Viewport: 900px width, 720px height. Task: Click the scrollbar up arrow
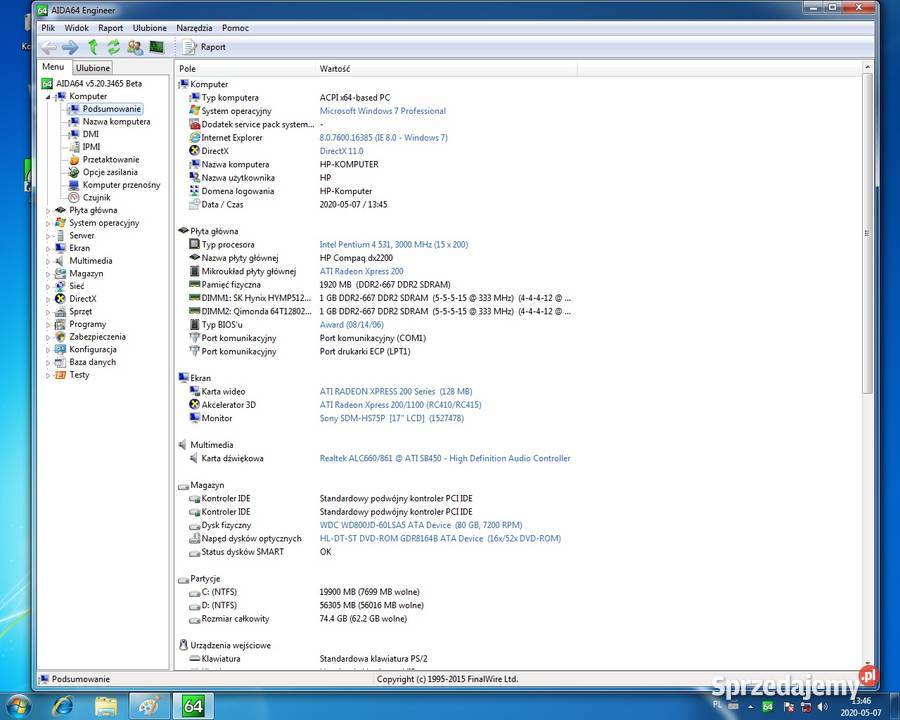pyautogui.click(x=867, y=68)
